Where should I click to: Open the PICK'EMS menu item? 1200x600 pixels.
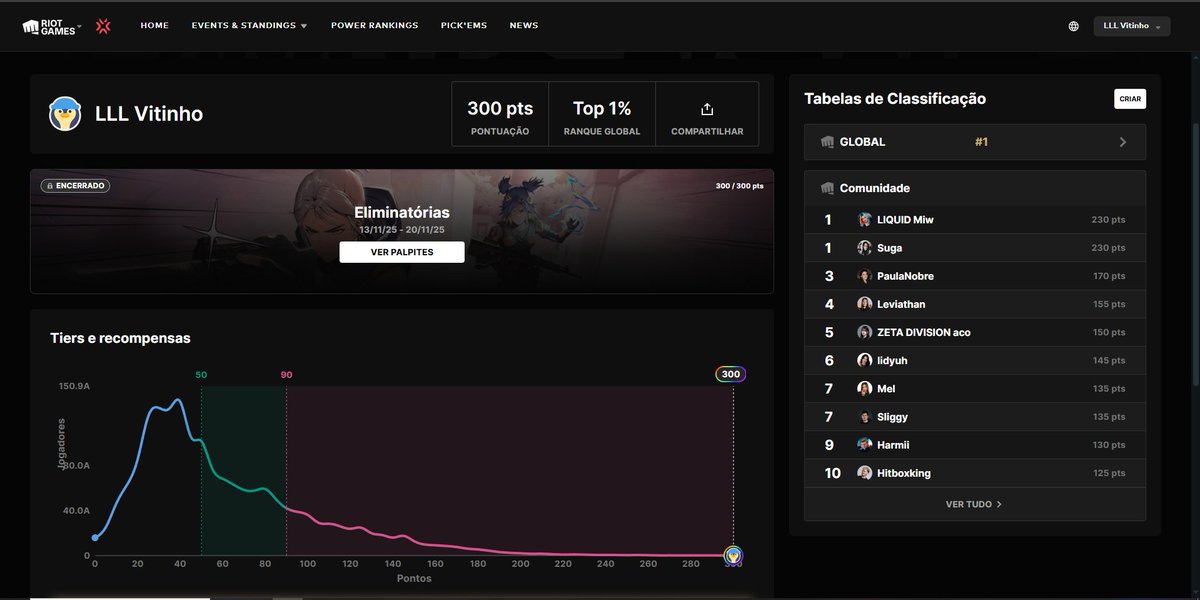(463, 26)
